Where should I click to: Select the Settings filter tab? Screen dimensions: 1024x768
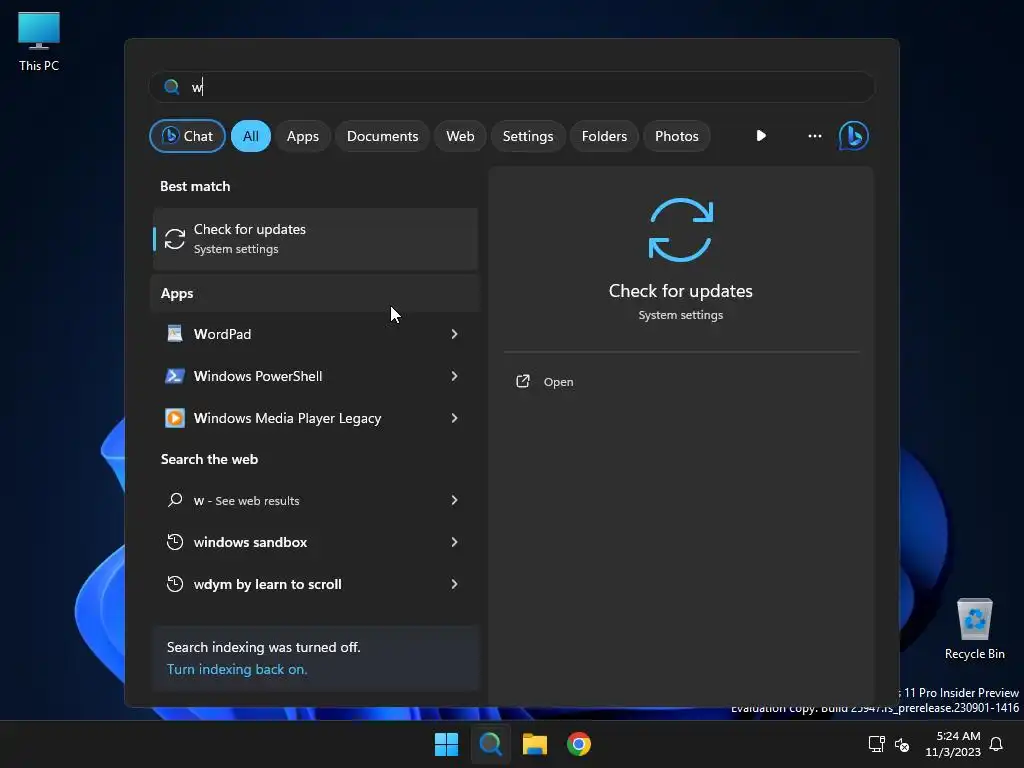coord(528,136)
